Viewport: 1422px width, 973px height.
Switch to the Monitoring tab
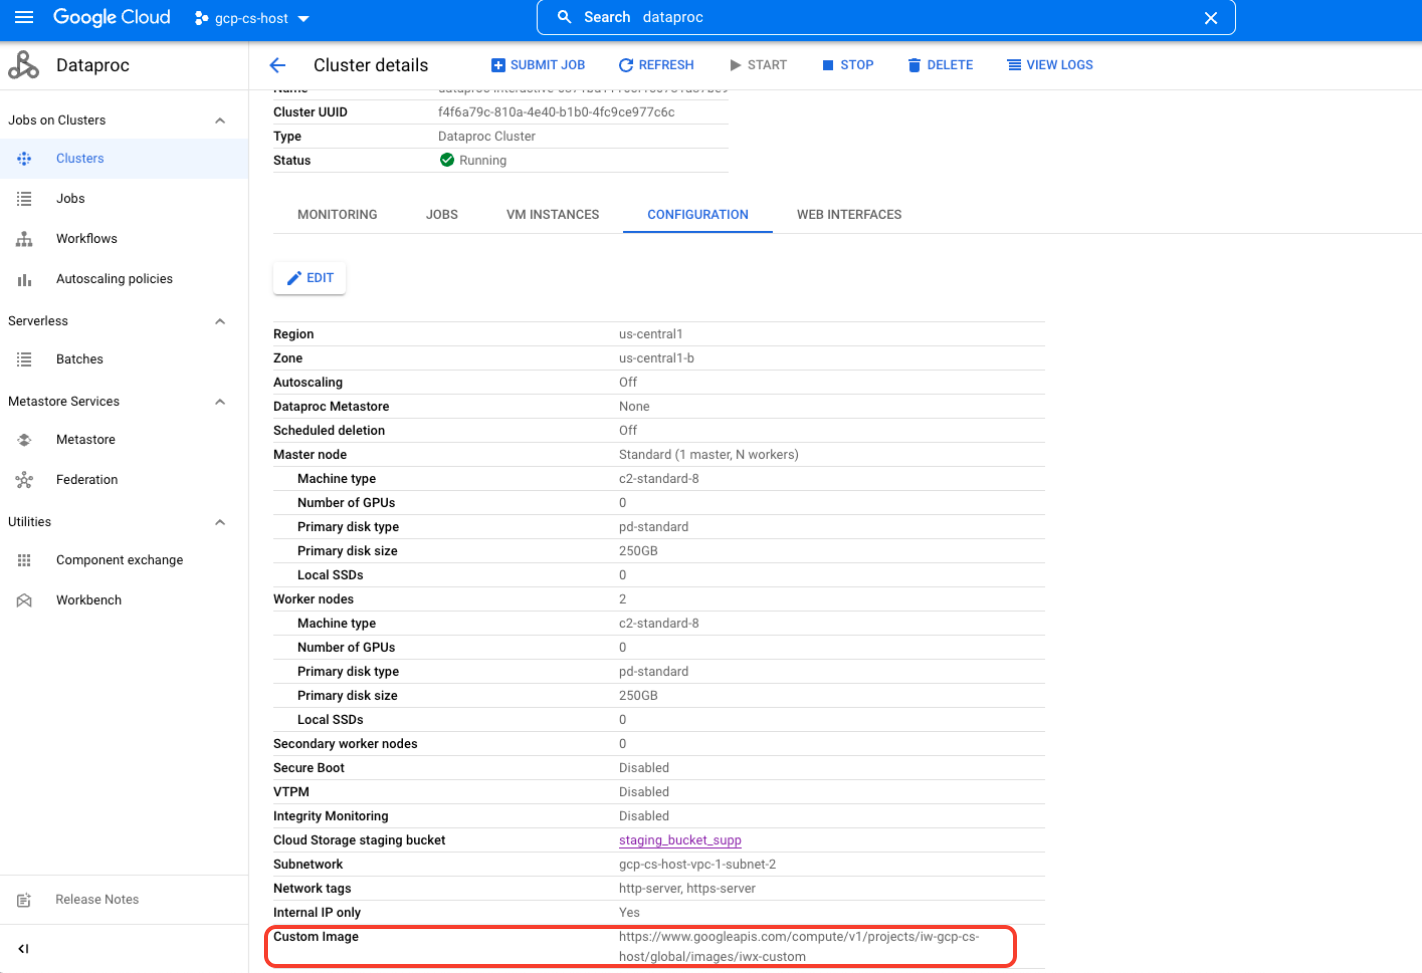click(337, 215)
